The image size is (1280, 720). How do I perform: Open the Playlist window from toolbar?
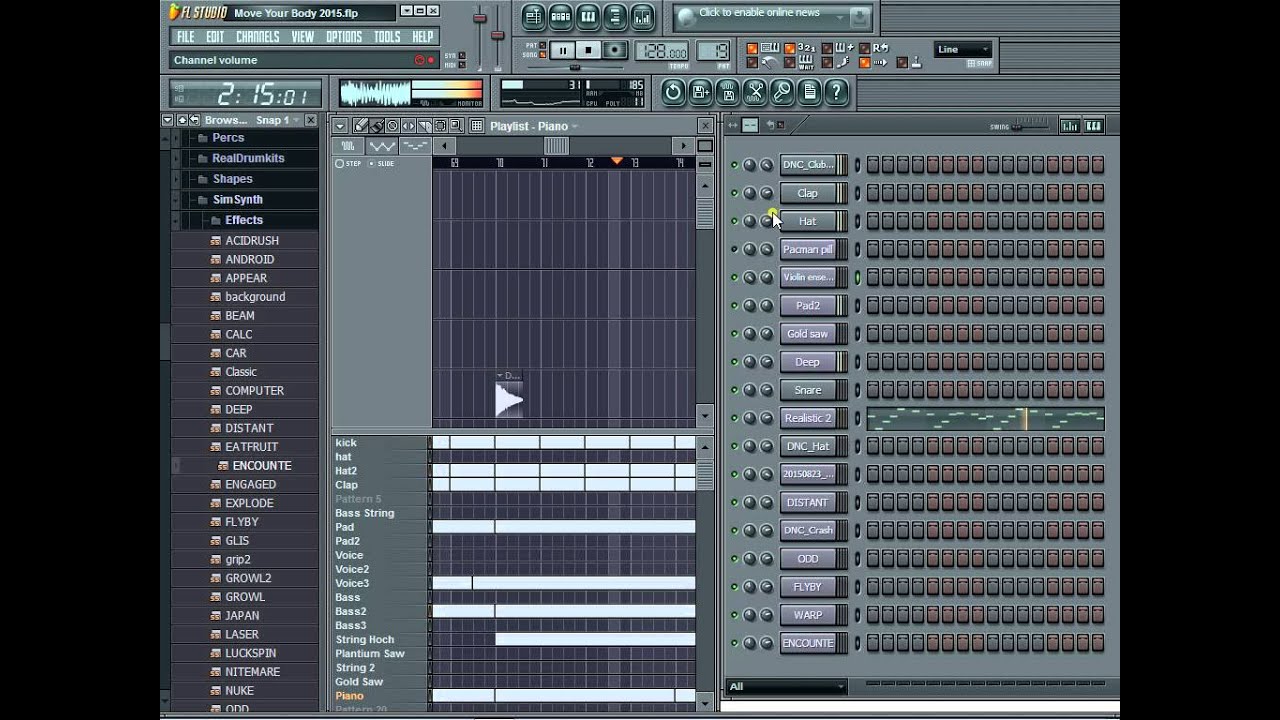pos(534,17)
